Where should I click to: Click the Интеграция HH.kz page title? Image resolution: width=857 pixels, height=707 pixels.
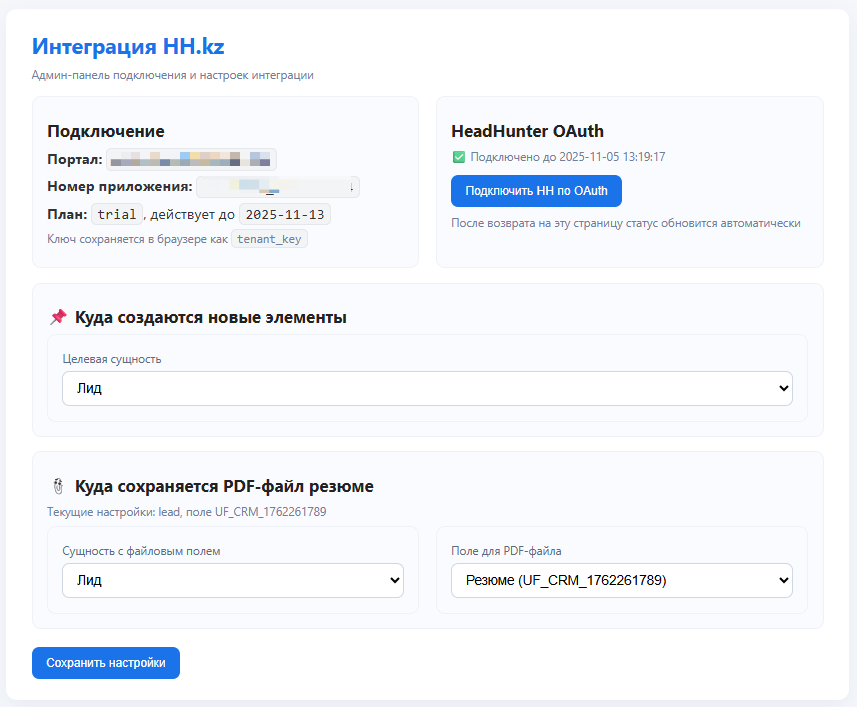[x=128, y=46]
